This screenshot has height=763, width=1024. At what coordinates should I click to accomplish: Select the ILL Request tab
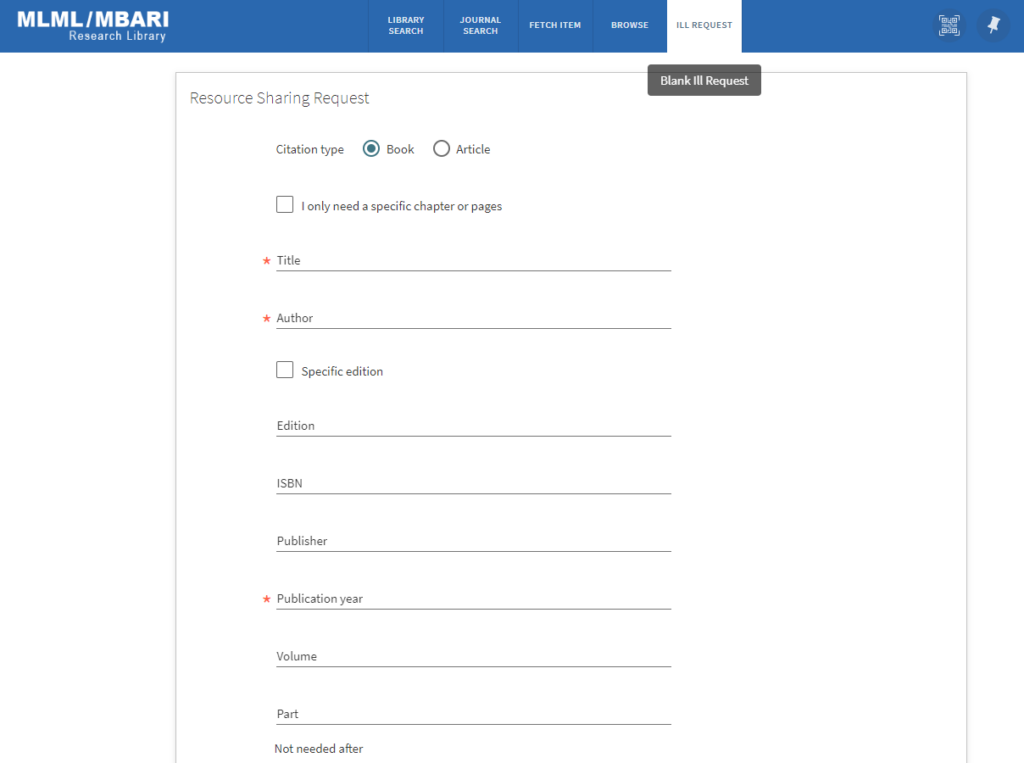point(704,26)
